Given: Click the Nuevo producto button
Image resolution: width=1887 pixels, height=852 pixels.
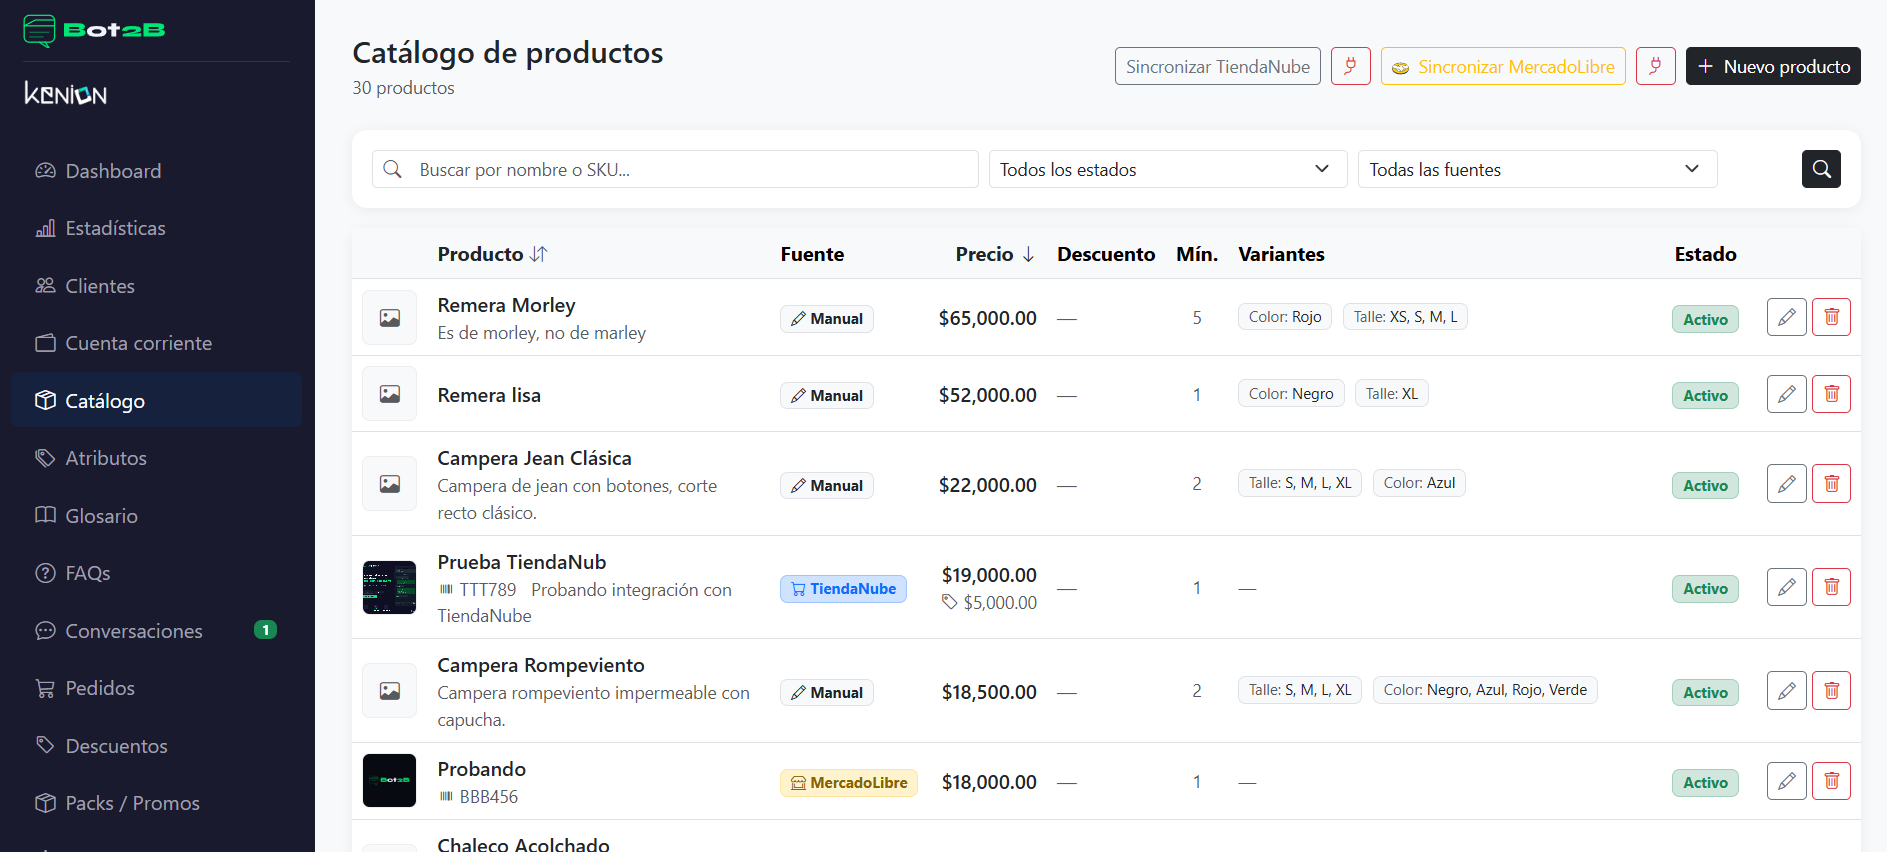Looking at the screenshot, I should coord(1773,66).
